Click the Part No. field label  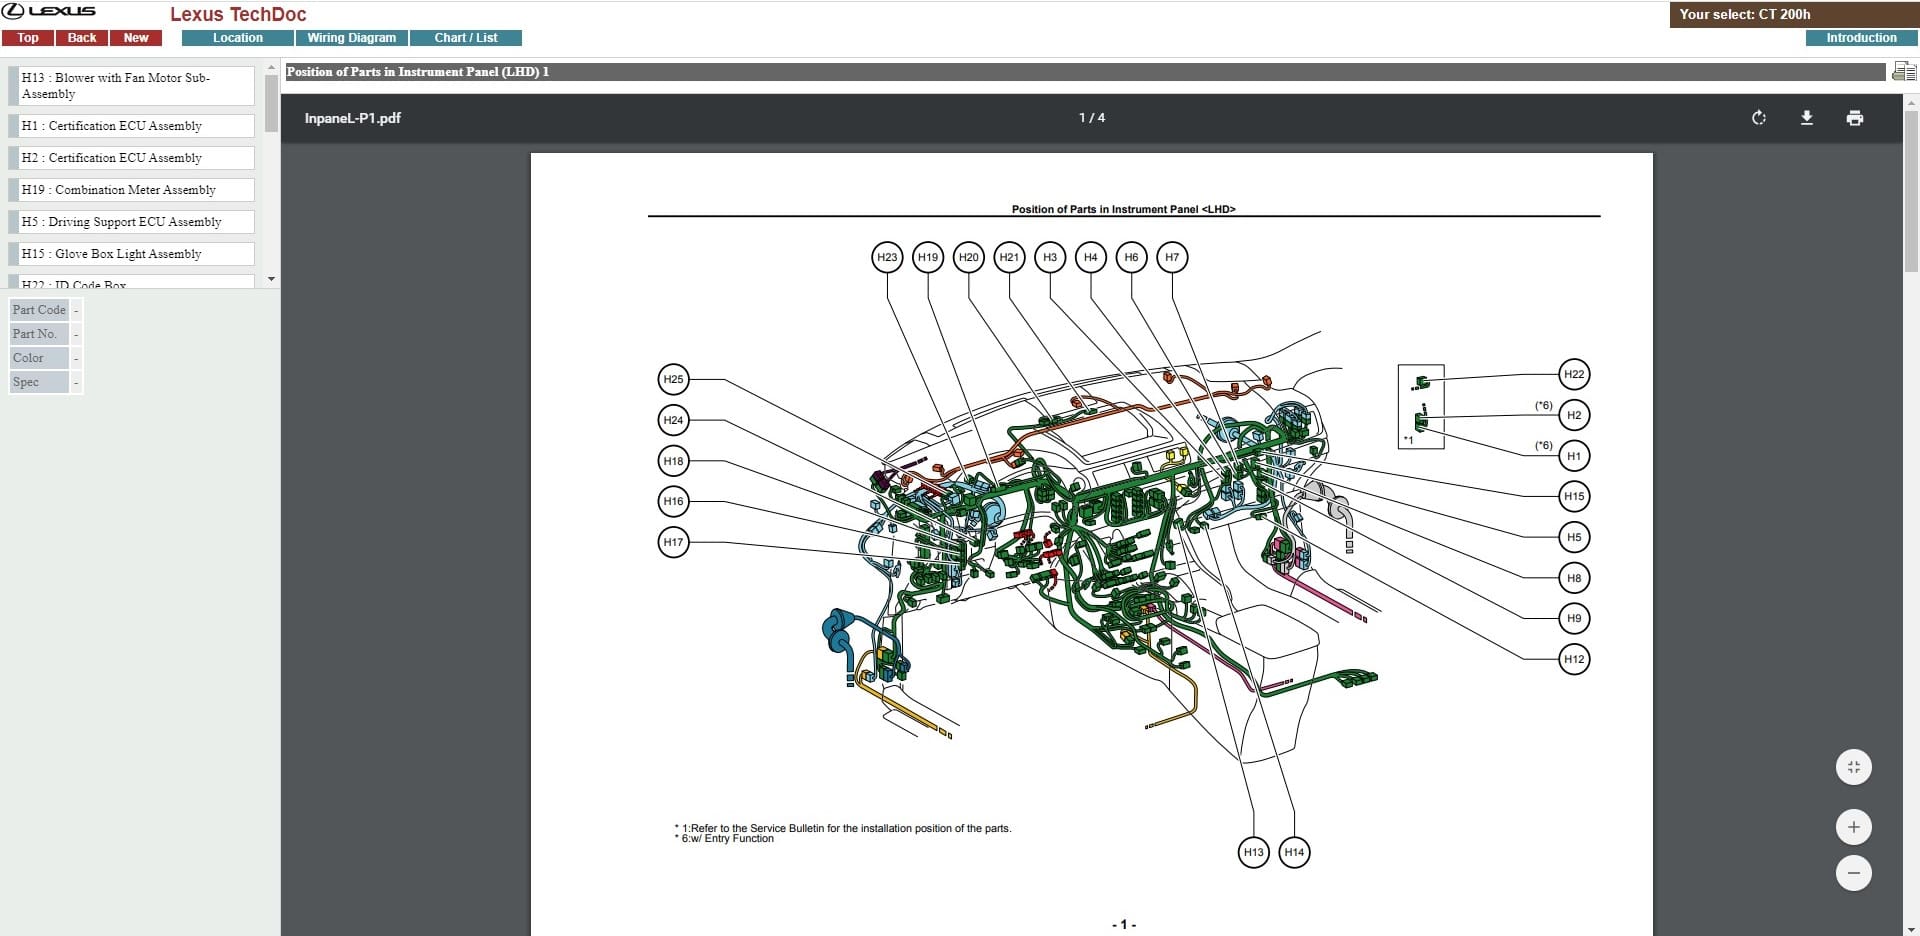point(39,334)
